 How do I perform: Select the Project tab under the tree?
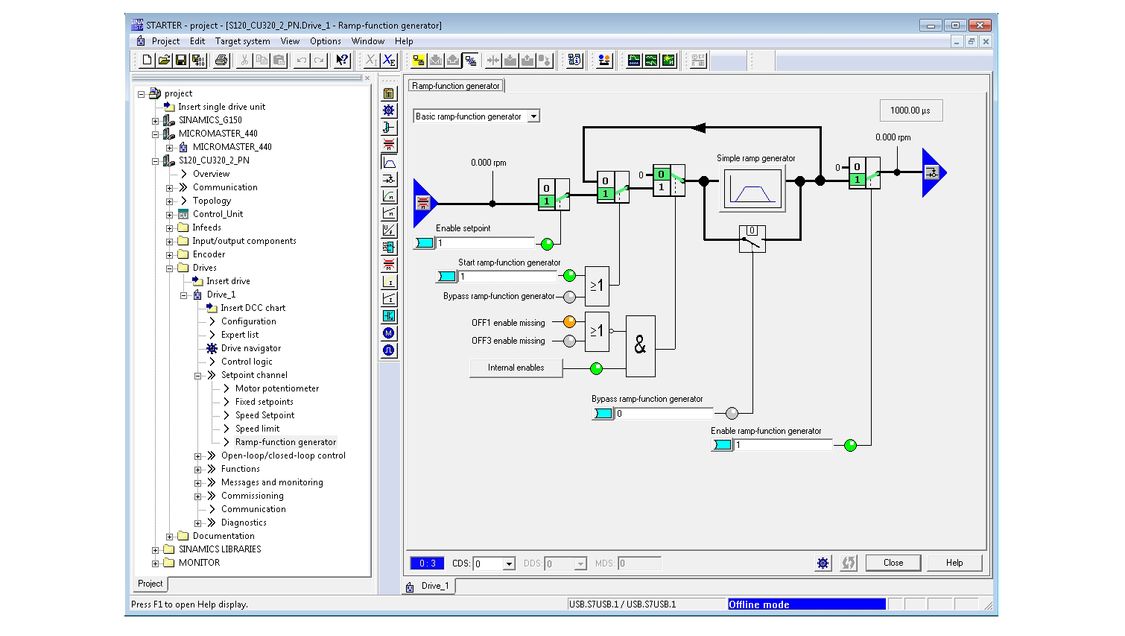coord(150,584)
